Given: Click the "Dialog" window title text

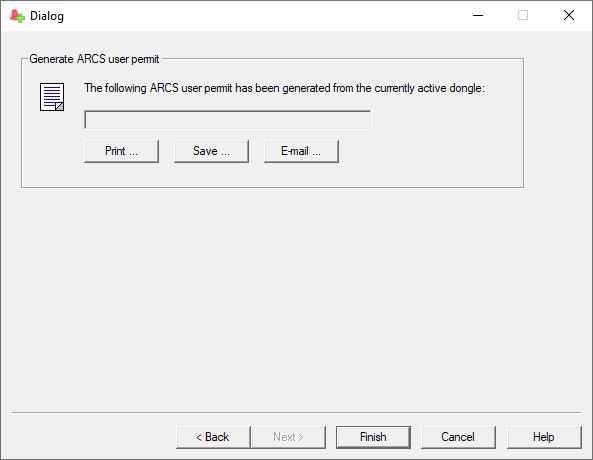Looking at the screenshot, I should (x=47, y=16).
